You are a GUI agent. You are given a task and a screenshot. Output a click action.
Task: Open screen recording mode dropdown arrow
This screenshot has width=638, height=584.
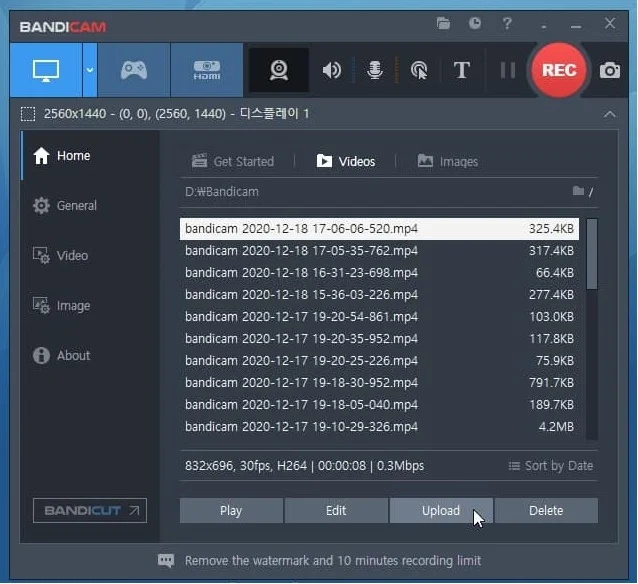click(x=90, y=70)
